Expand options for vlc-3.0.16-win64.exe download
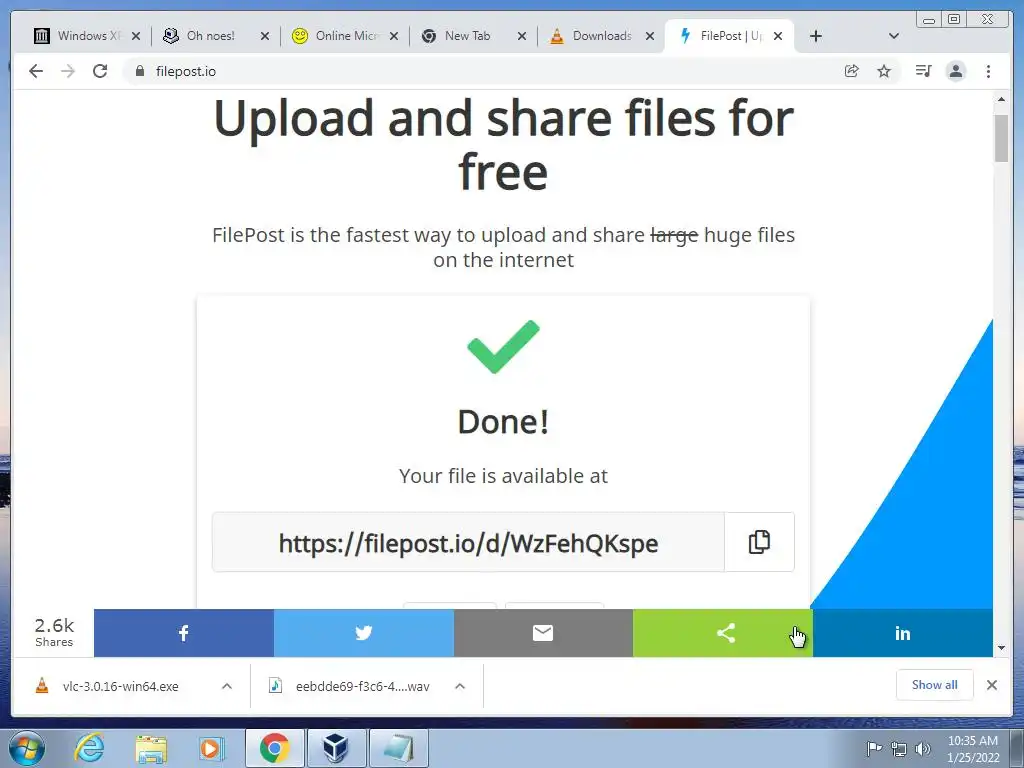Screen dimensions: 1024x768 (227, 686)
